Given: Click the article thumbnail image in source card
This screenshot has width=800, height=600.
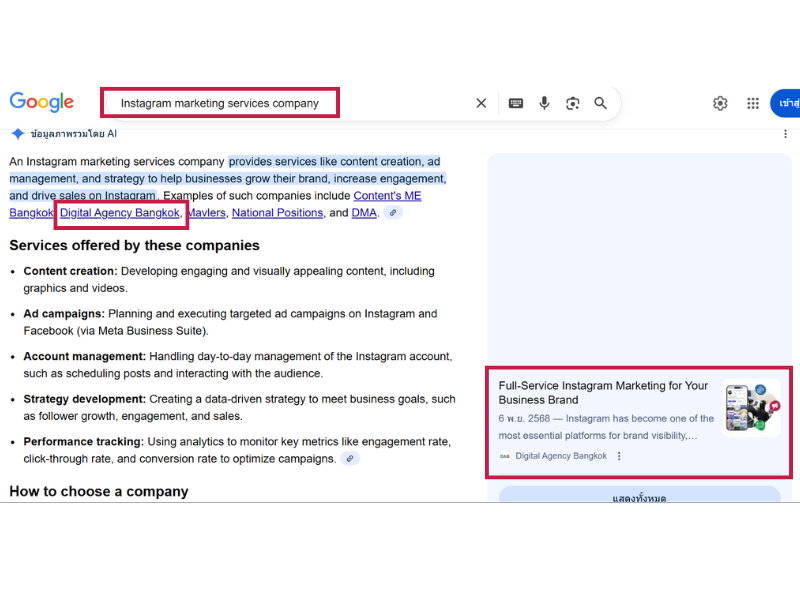Looking at the screenshot, I should pyautogui.click(x=751, y=408).
